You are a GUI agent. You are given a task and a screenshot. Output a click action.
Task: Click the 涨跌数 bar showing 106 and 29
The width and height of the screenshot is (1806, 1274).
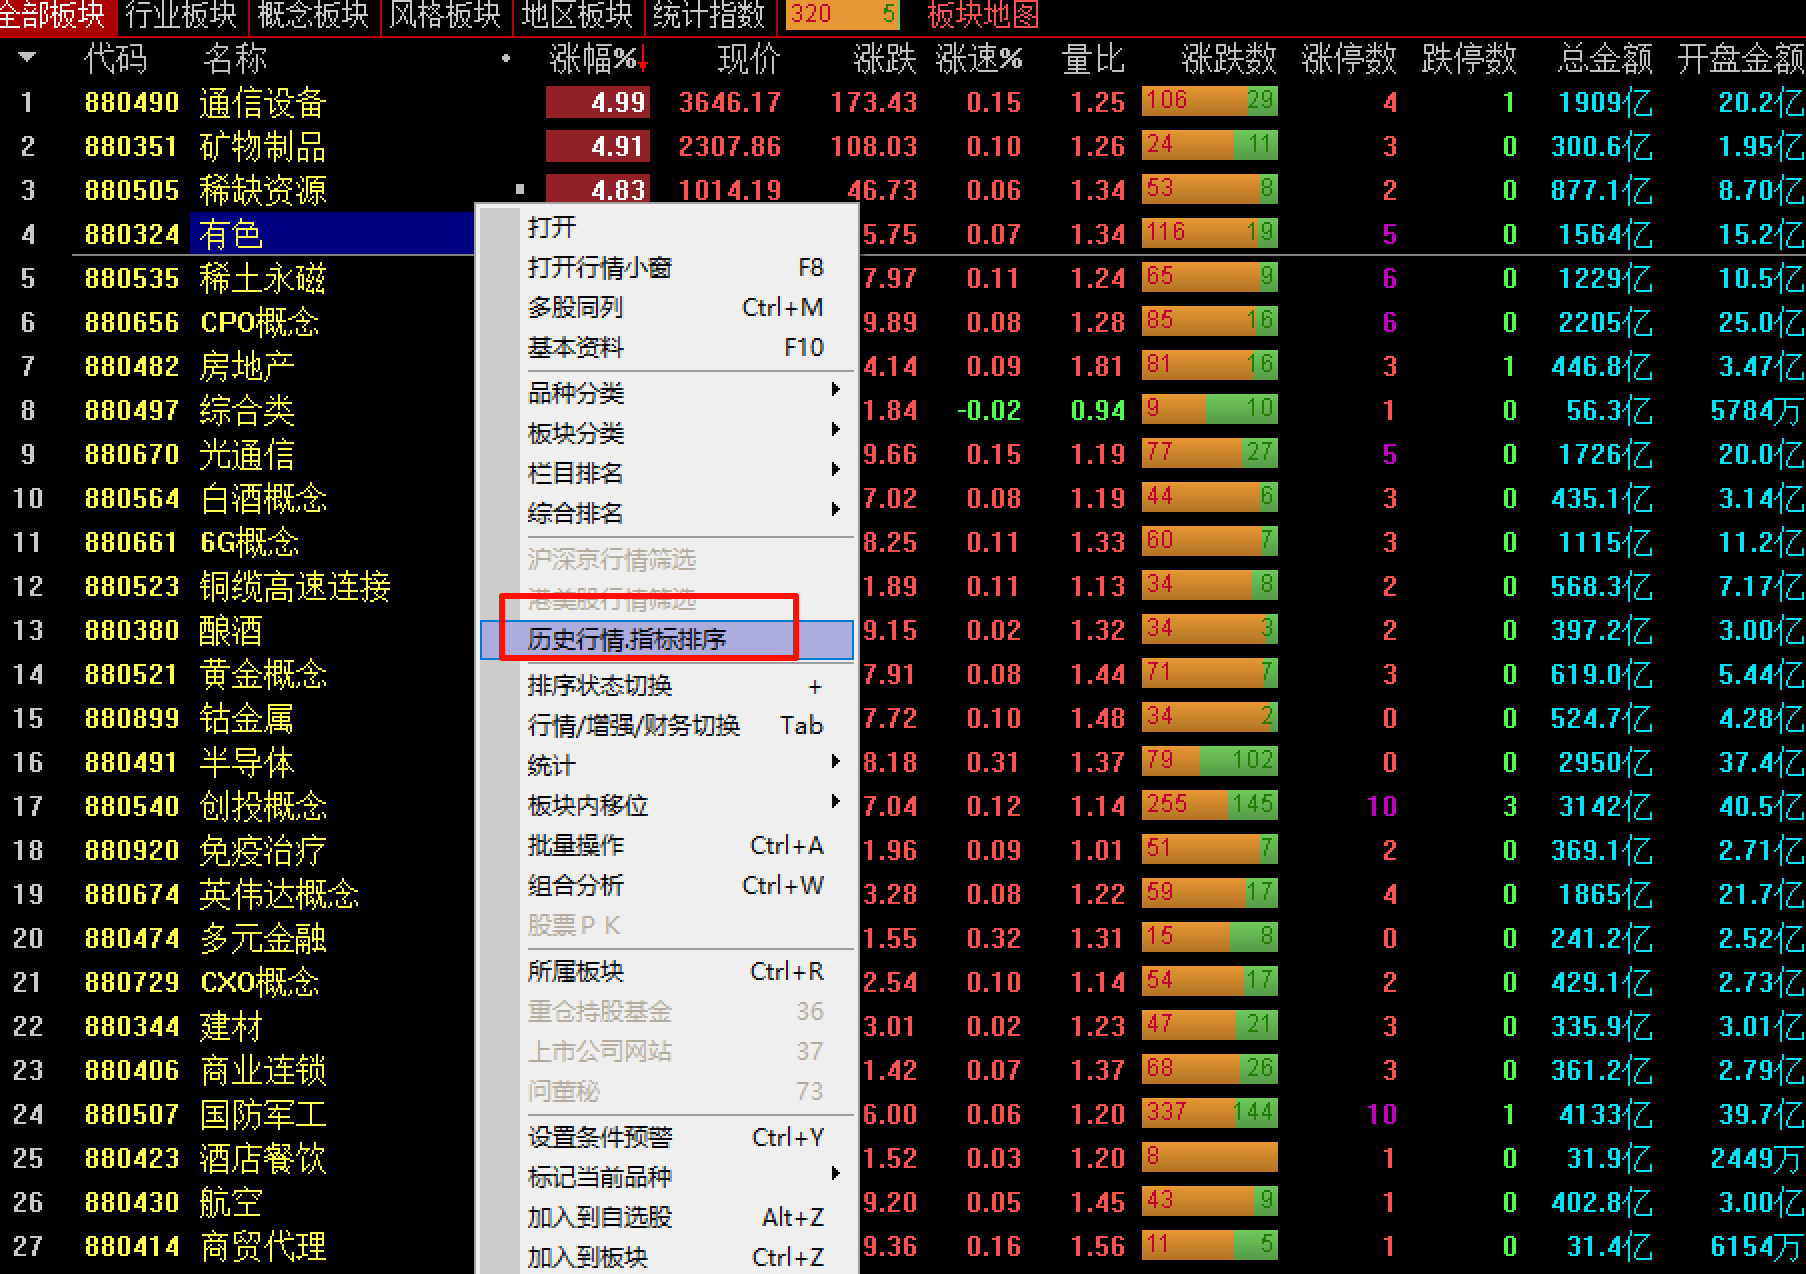1209,102
